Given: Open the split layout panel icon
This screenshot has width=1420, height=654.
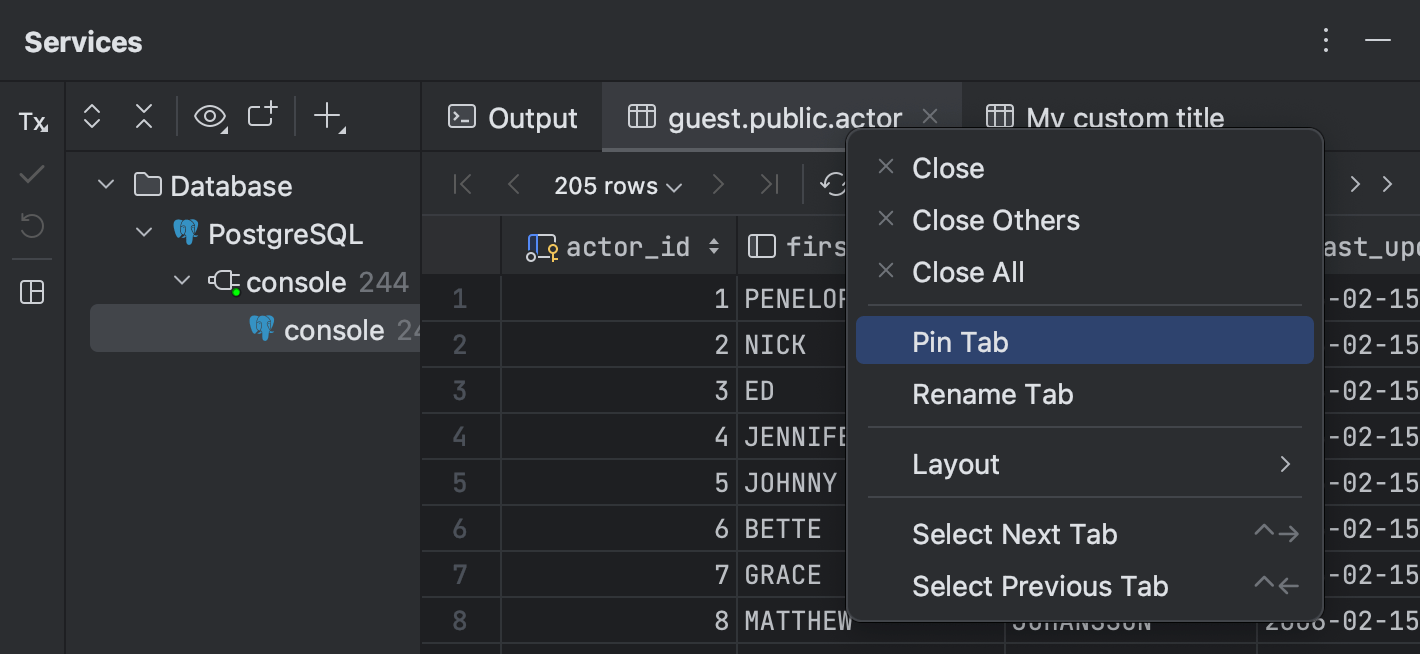Looking at the screenshot, I should pyautogui.click(x=31, y=292).
